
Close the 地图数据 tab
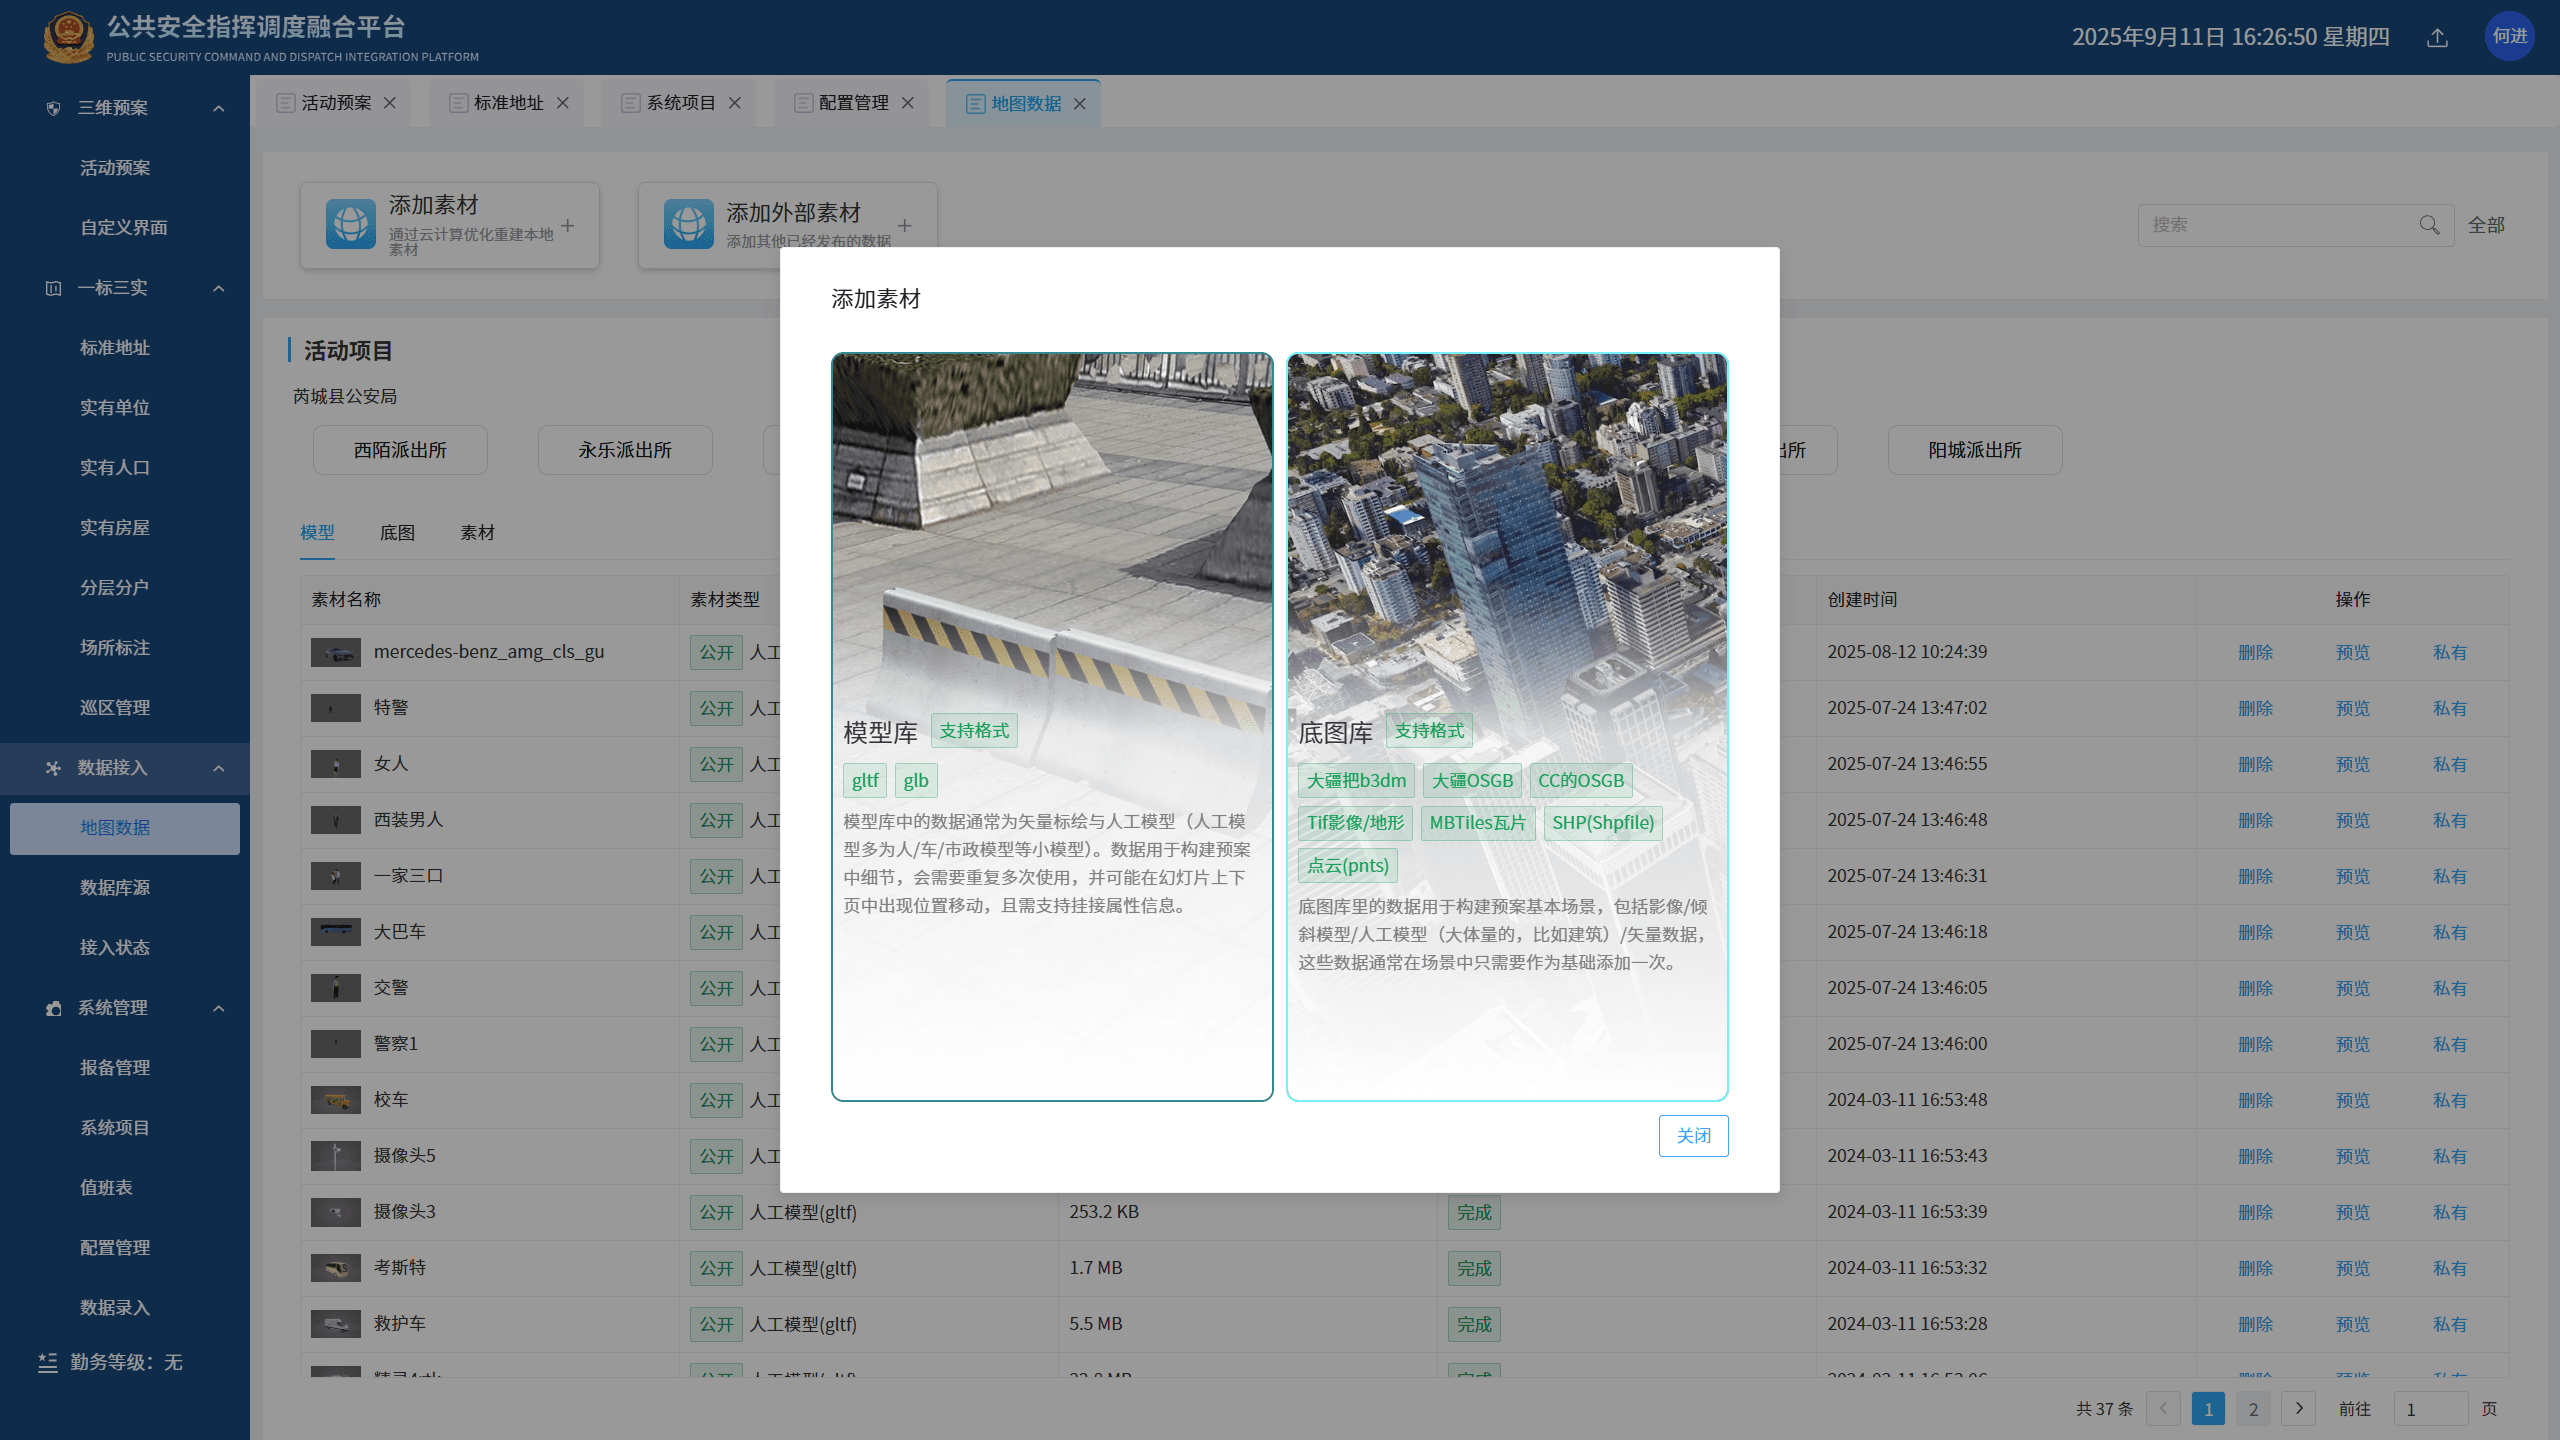point(1079,104)
